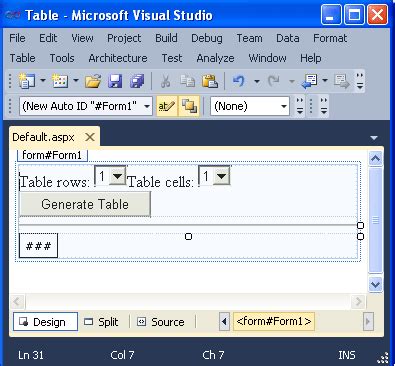Click the Visual Studio title bar icon
This screenshot has height=366, width=395.
coord(13,14)
